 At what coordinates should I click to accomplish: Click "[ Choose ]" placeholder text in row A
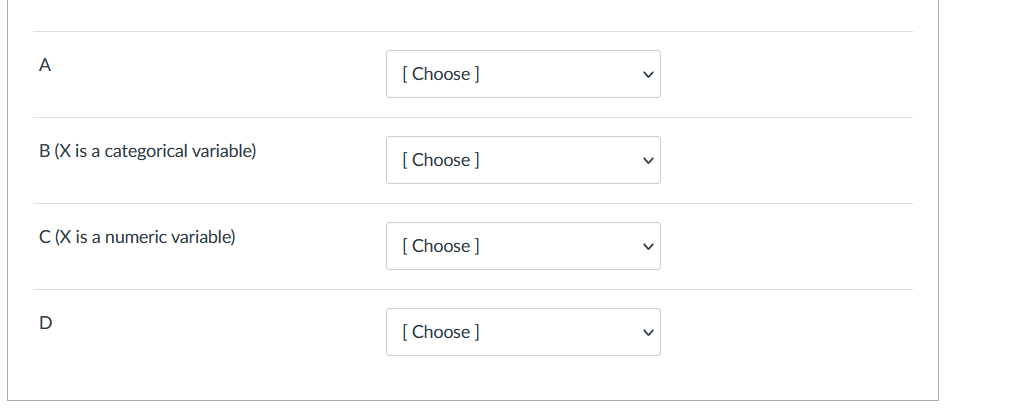pos(439,74)
